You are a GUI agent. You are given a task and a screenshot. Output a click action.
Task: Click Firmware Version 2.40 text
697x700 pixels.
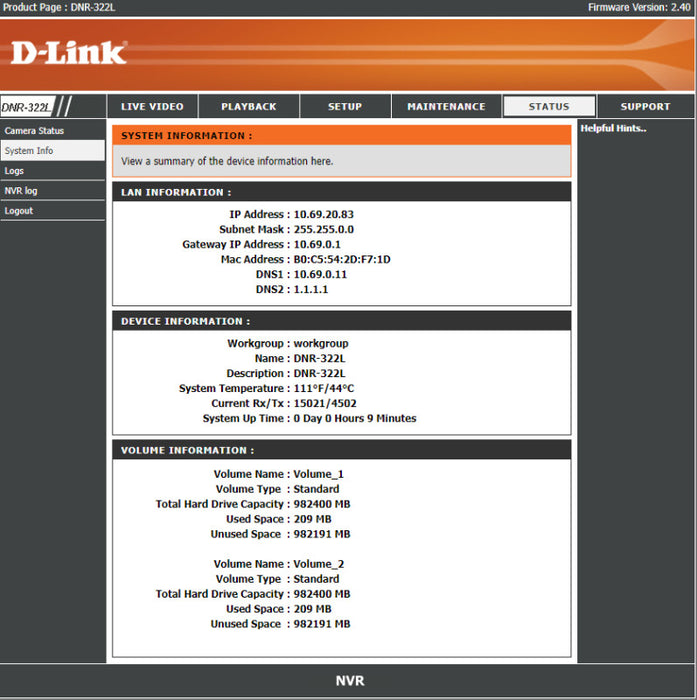tap(639, 7)
